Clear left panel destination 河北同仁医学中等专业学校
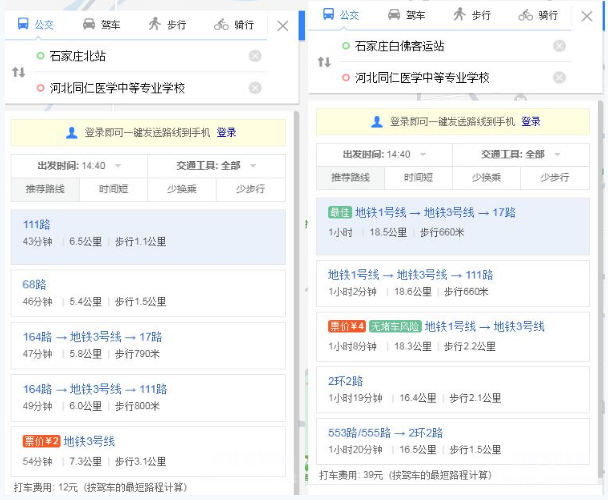This screenshot has height=500, width=608. (x=255, y=88)
